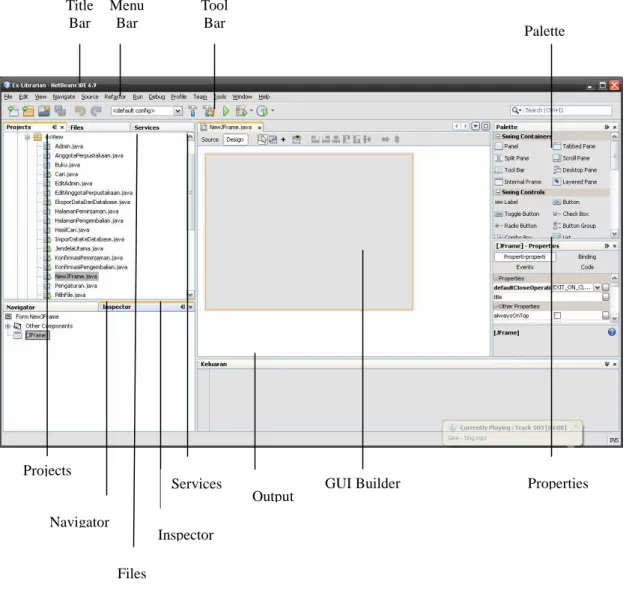Viewport: 626px width, 594px height.
Task: Click the Search (Ctrl+I) field
Action: coord(561,110)
